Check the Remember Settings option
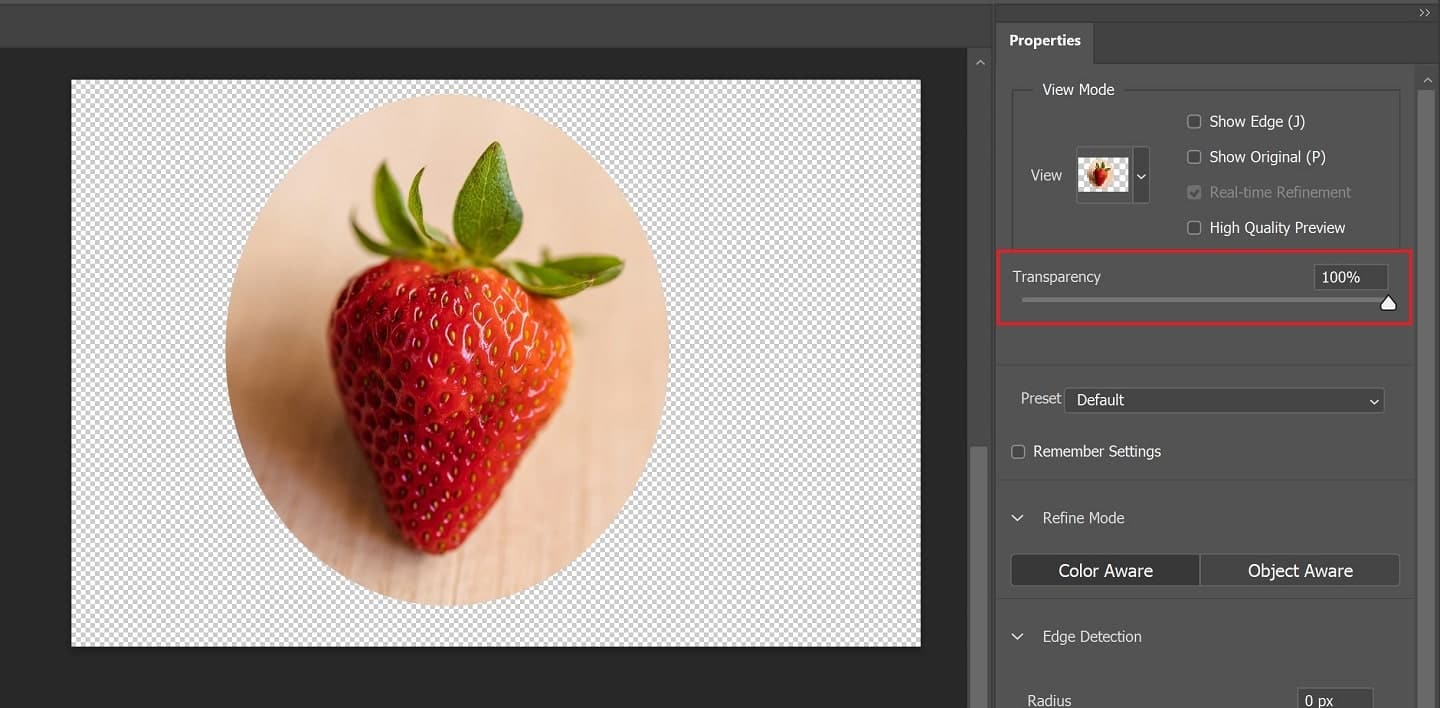The width and height of the screenshot is (1440, 708). 1017,451
